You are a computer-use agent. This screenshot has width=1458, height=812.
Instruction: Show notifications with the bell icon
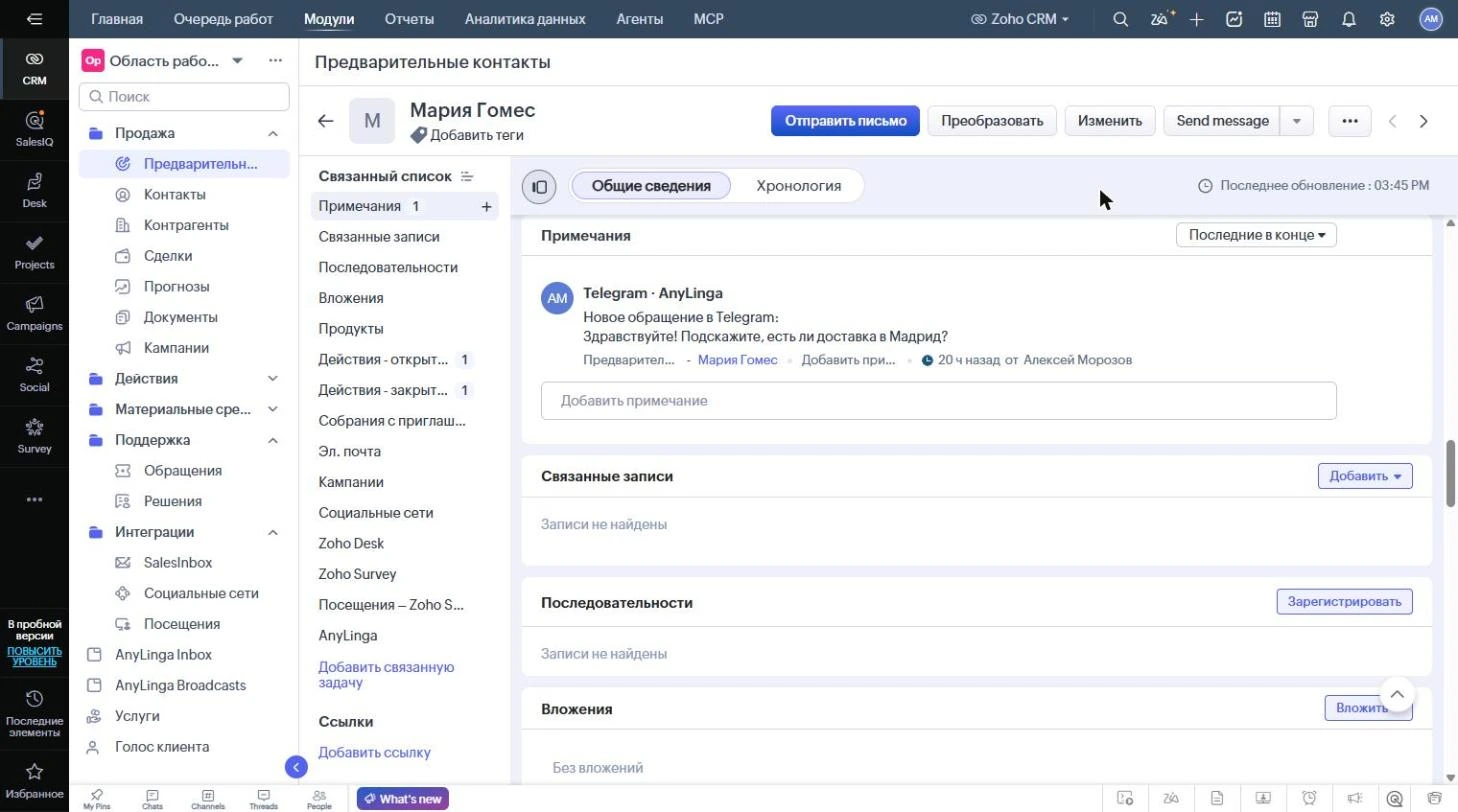click(x=1349, y=19)
